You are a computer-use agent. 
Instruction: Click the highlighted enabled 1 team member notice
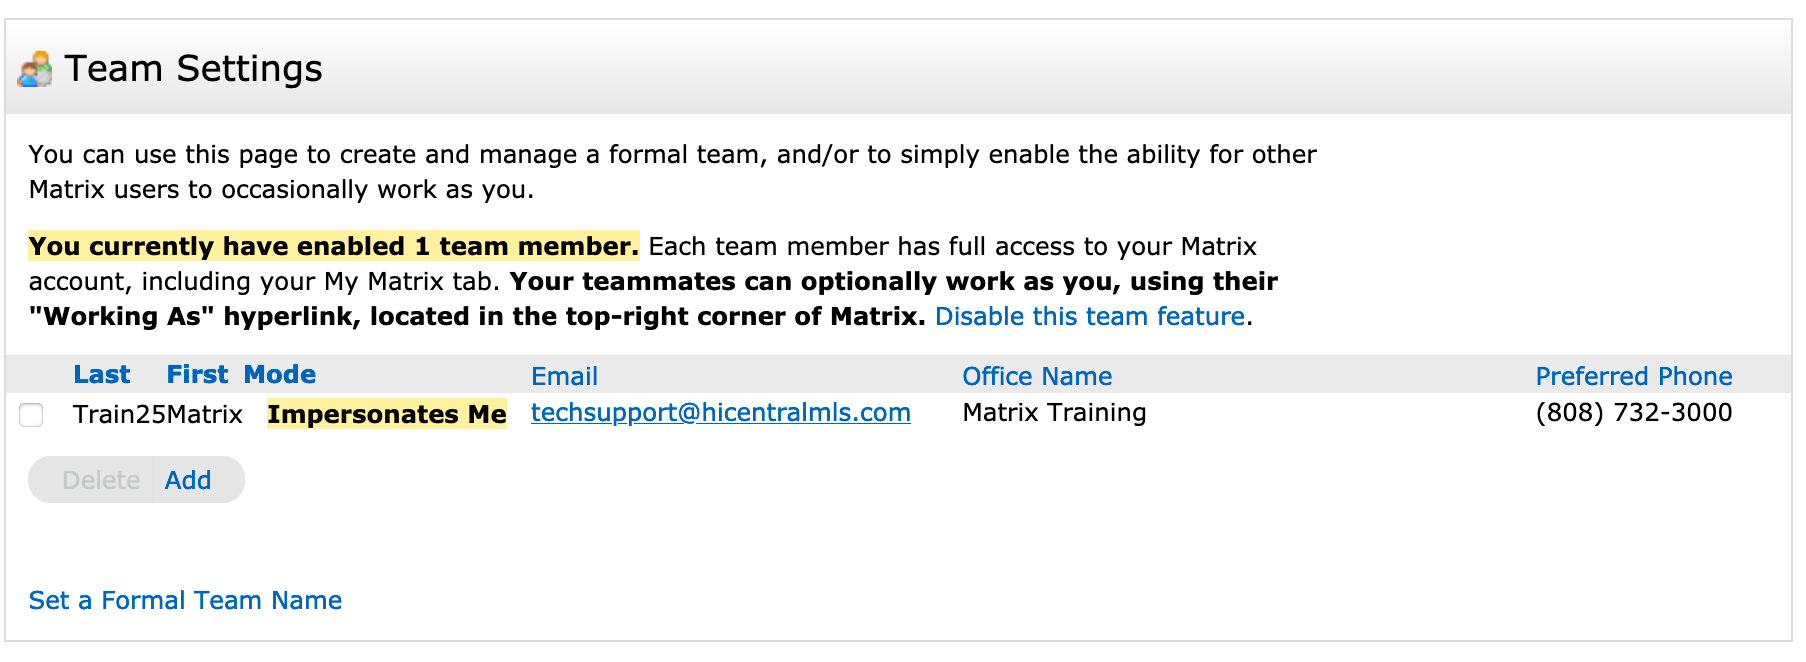coord(333,247)
